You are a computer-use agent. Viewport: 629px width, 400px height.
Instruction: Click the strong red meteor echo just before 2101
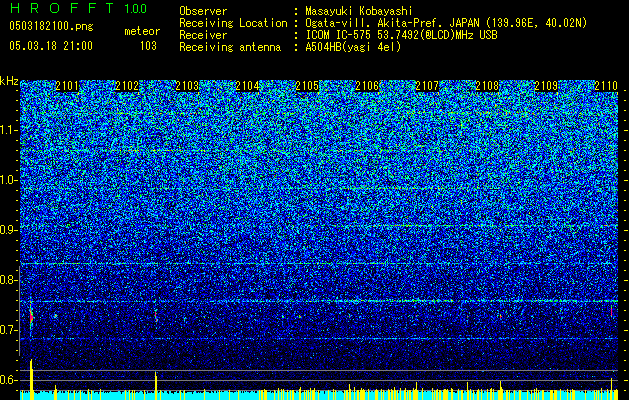pos(31,317)
